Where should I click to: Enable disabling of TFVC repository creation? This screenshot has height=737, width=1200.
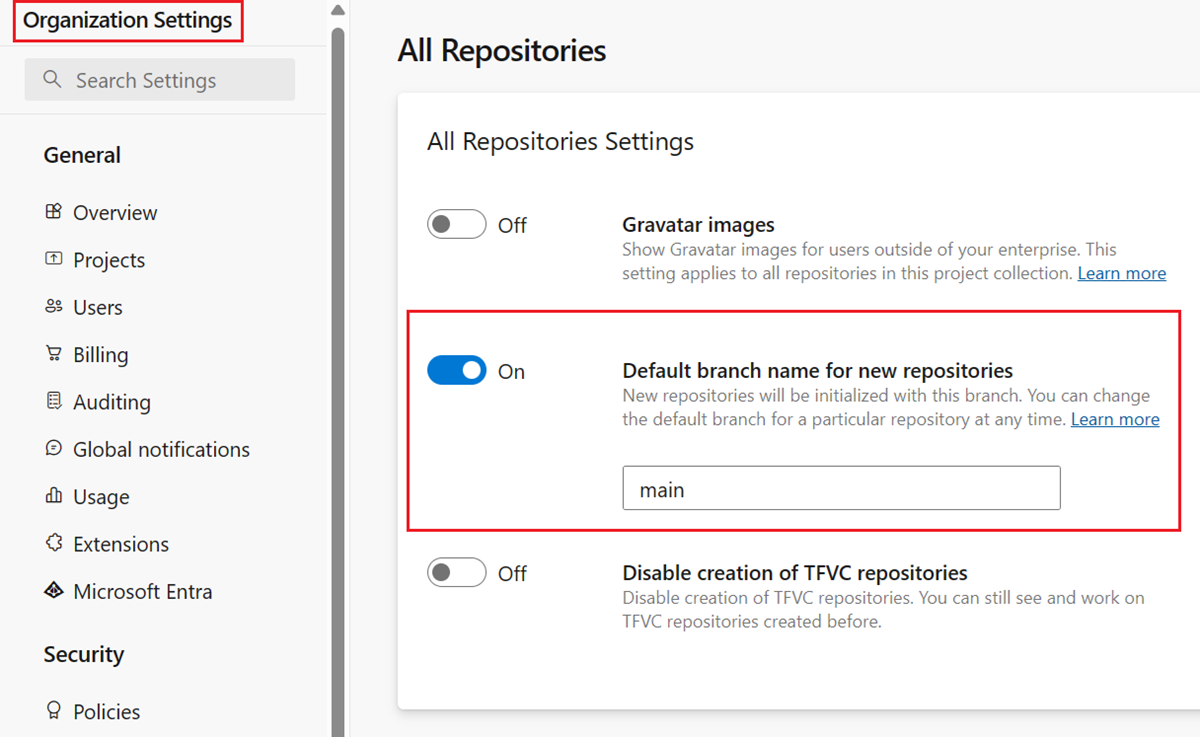pos(456,572)
